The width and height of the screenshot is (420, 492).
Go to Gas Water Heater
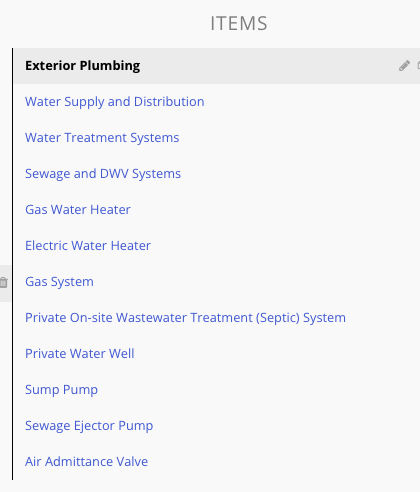(x=78, y=210)
